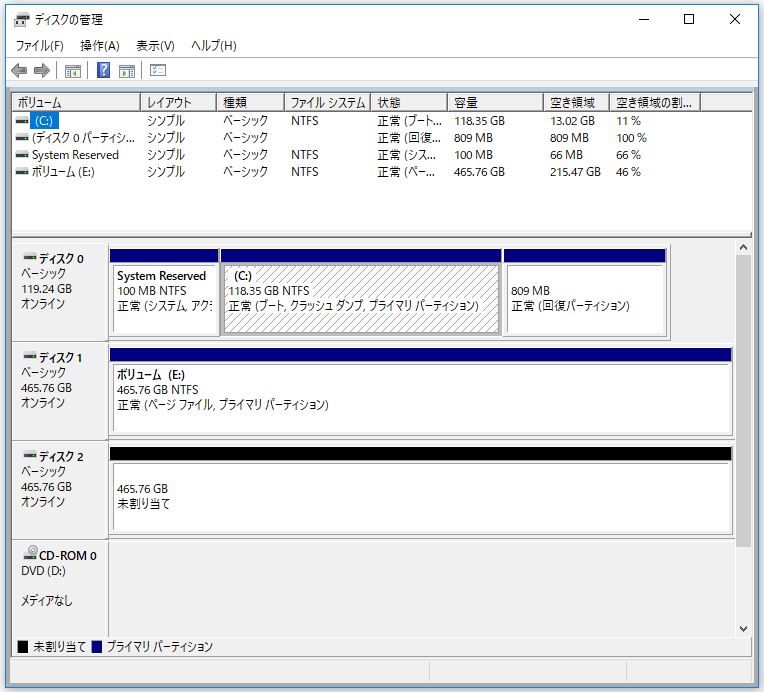The height and width of the screenshot is (692, 764).
Task: Click the drive icon of the ボリューム (E:) row
Action: coord(22,172)
